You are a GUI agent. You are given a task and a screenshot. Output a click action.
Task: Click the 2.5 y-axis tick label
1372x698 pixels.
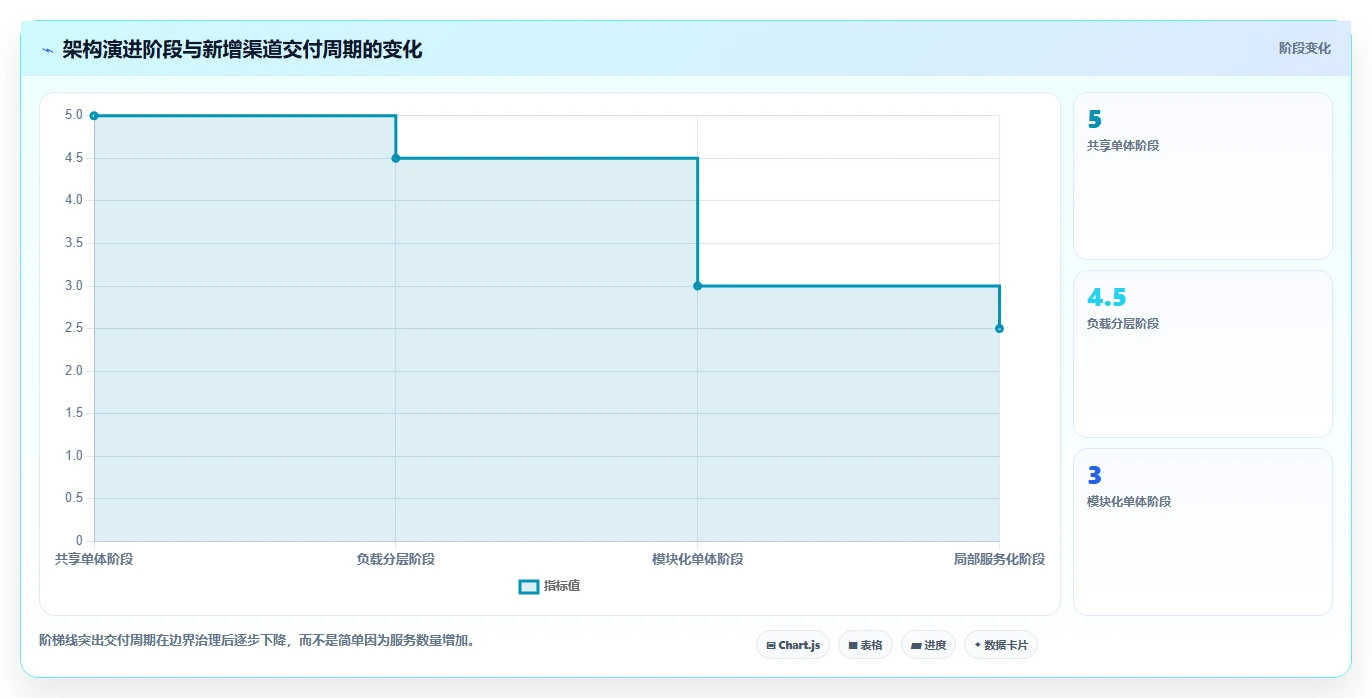point(74,328)
